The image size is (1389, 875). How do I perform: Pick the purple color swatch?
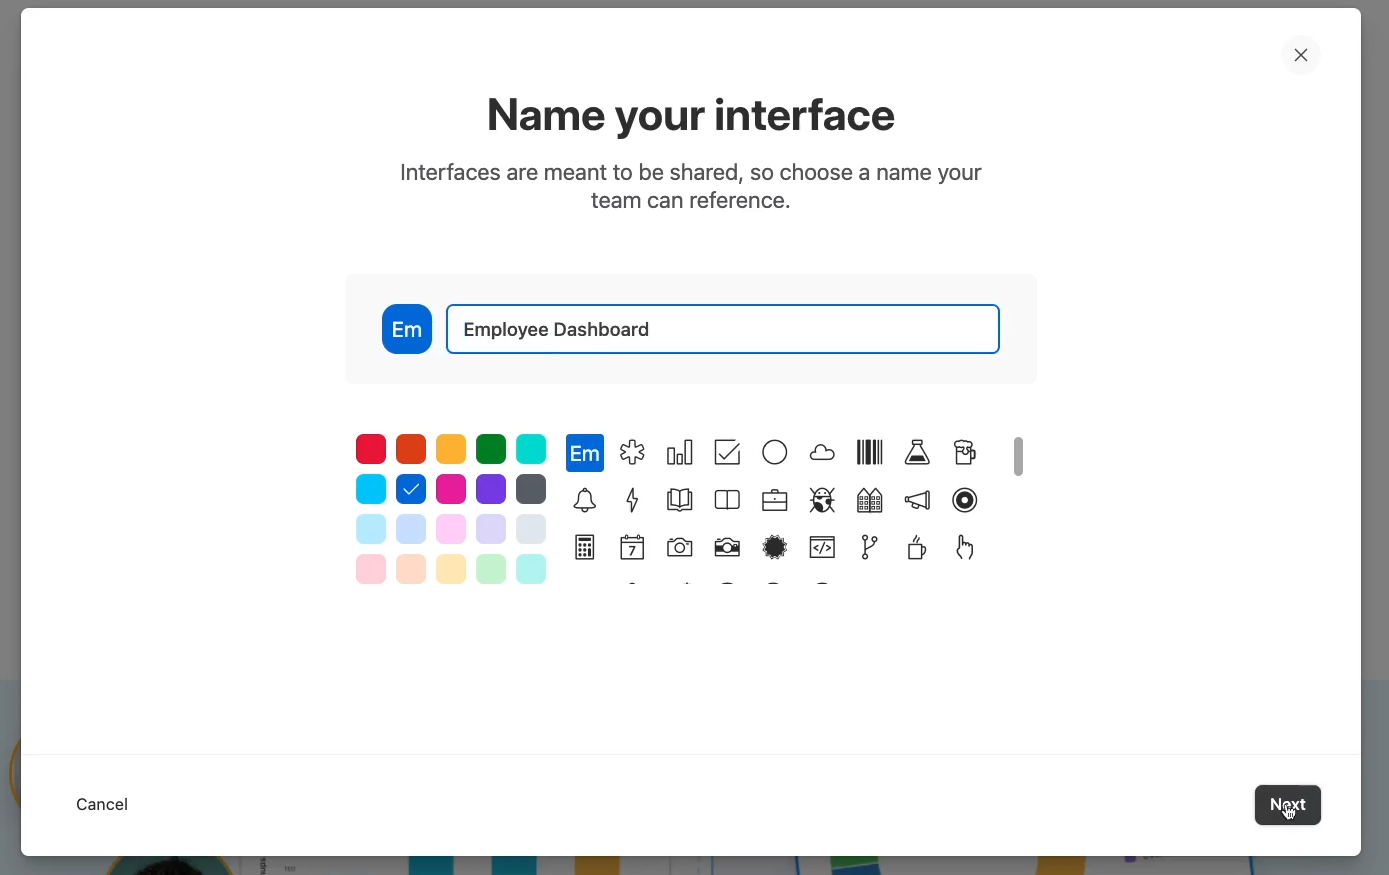tap(491, 489)
